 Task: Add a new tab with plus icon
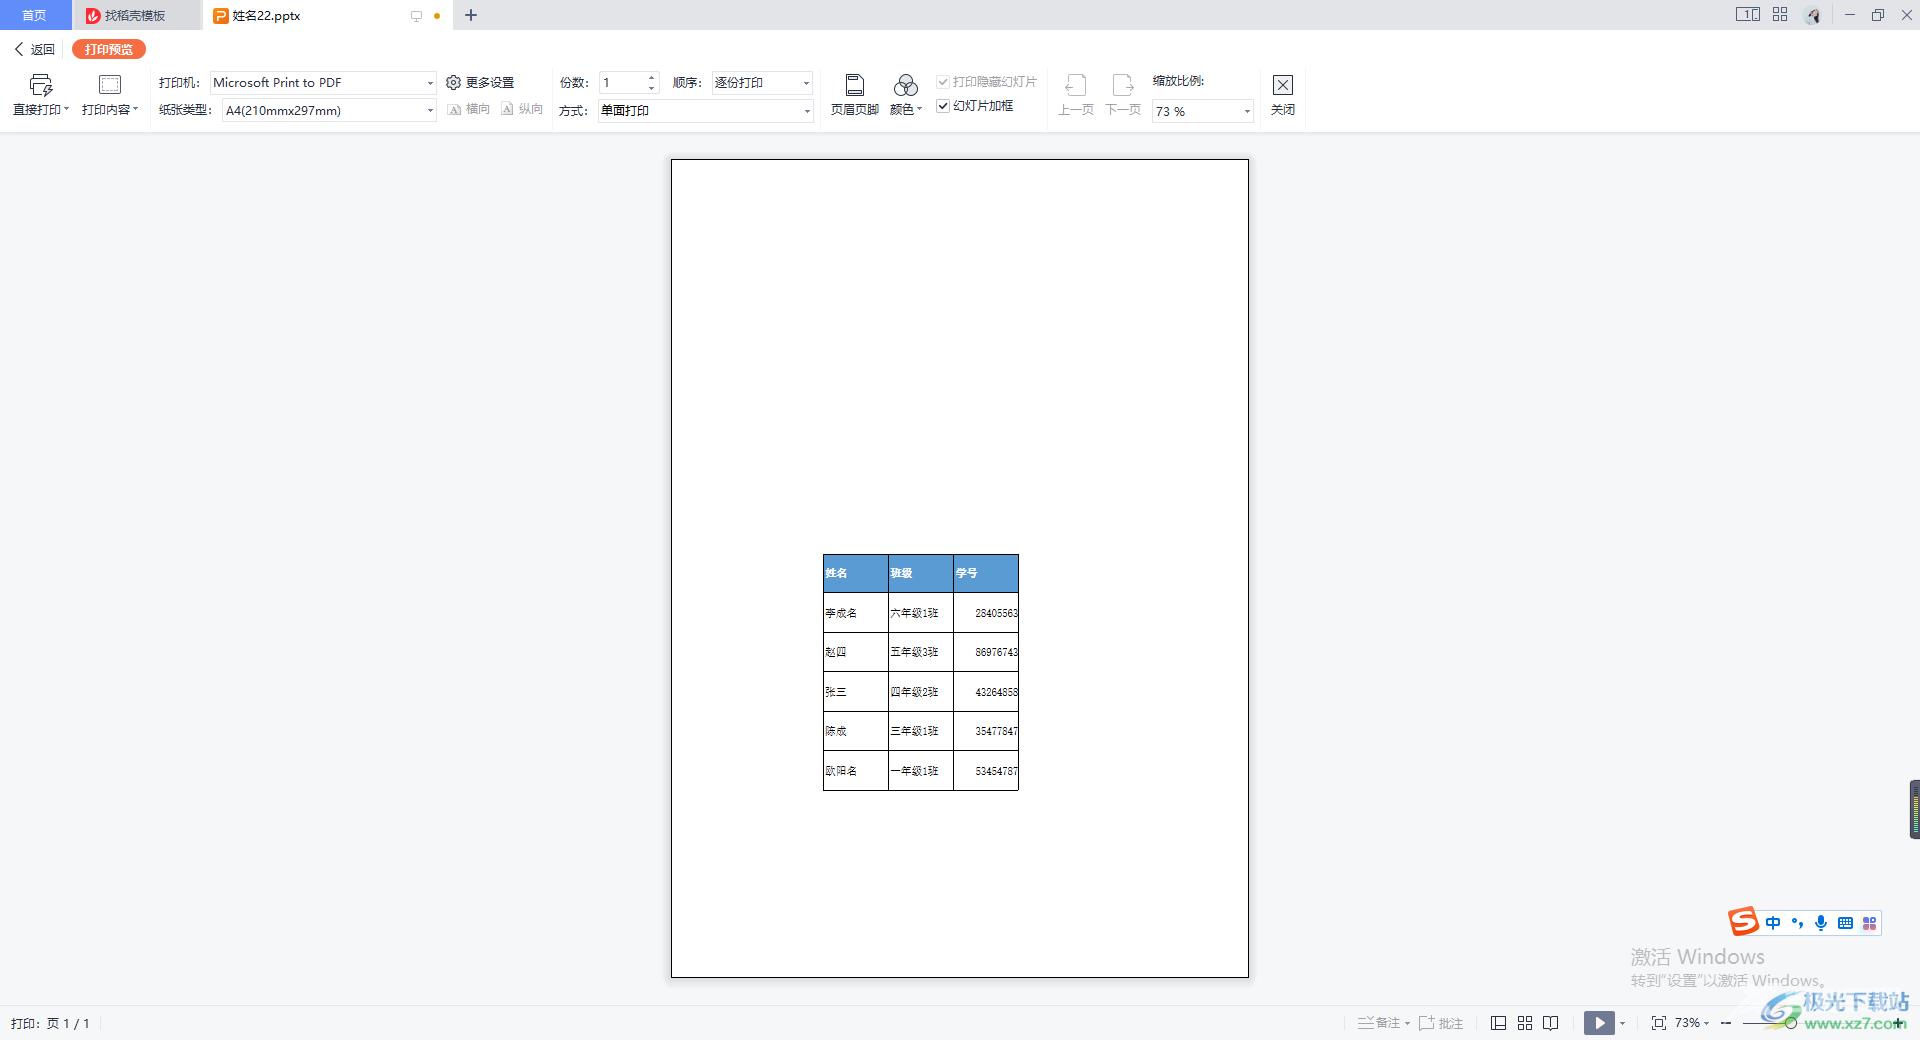(471, 15)
